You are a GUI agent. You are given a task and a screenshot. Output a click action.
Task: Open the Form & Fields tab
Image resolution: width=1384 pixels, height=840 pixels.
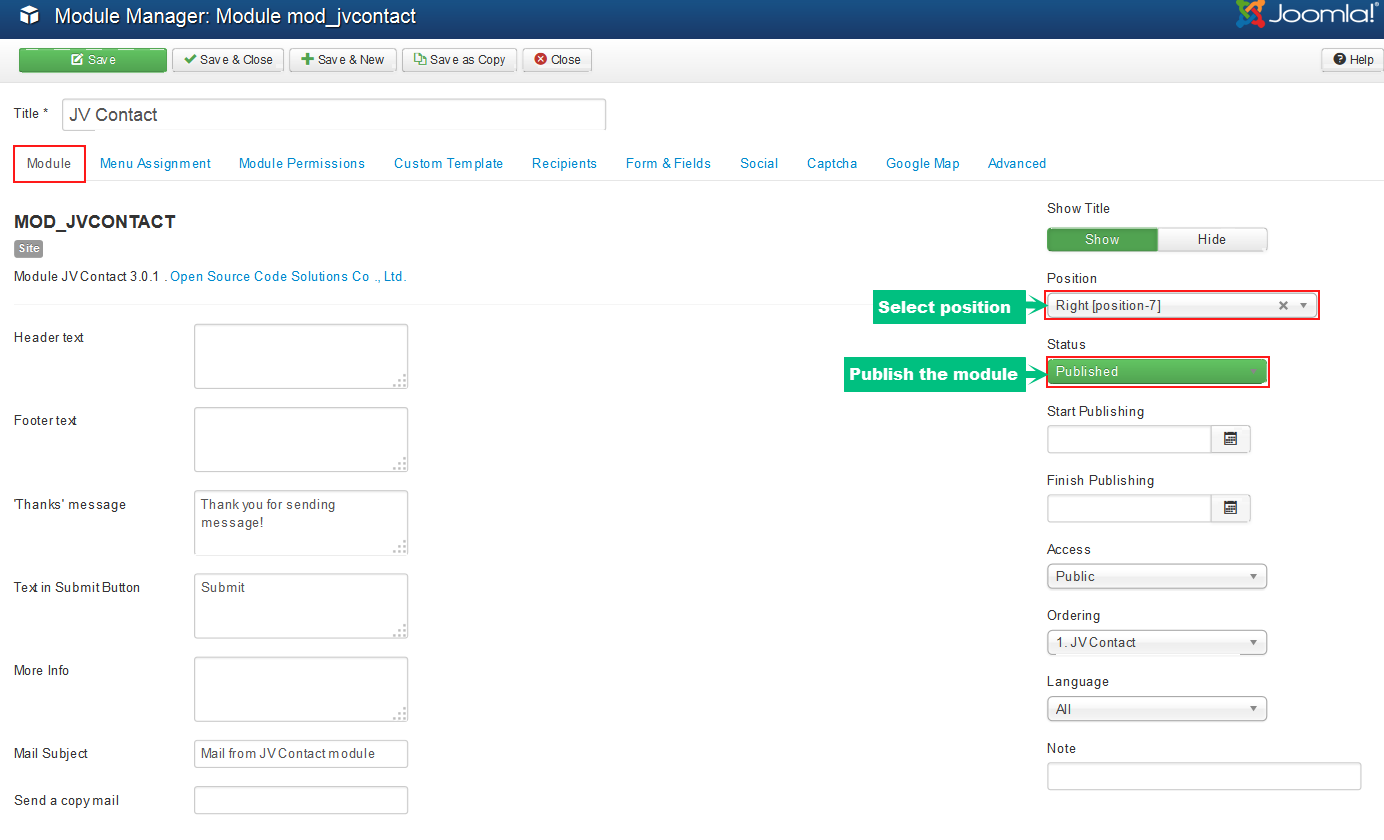tap(668, 164)
